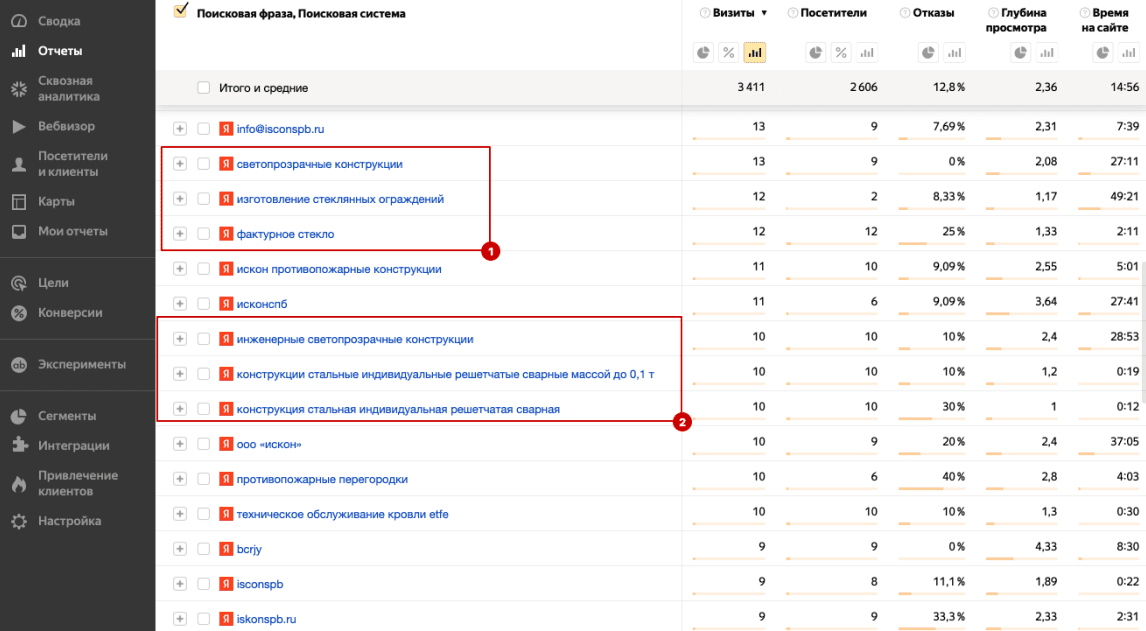Click the pie chart icon under Отказы
Screen dimensions: 1146x631
tap(929, 53)
